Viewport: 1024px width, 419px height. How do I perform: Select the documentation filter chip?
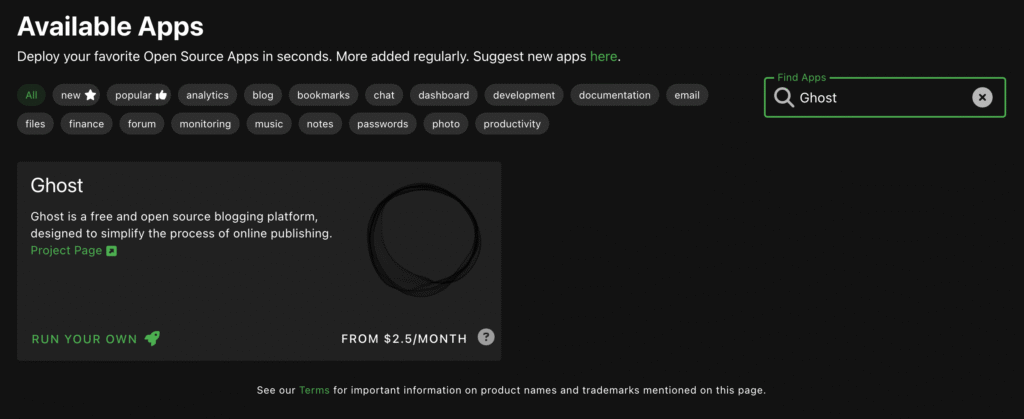pos(615,95)
